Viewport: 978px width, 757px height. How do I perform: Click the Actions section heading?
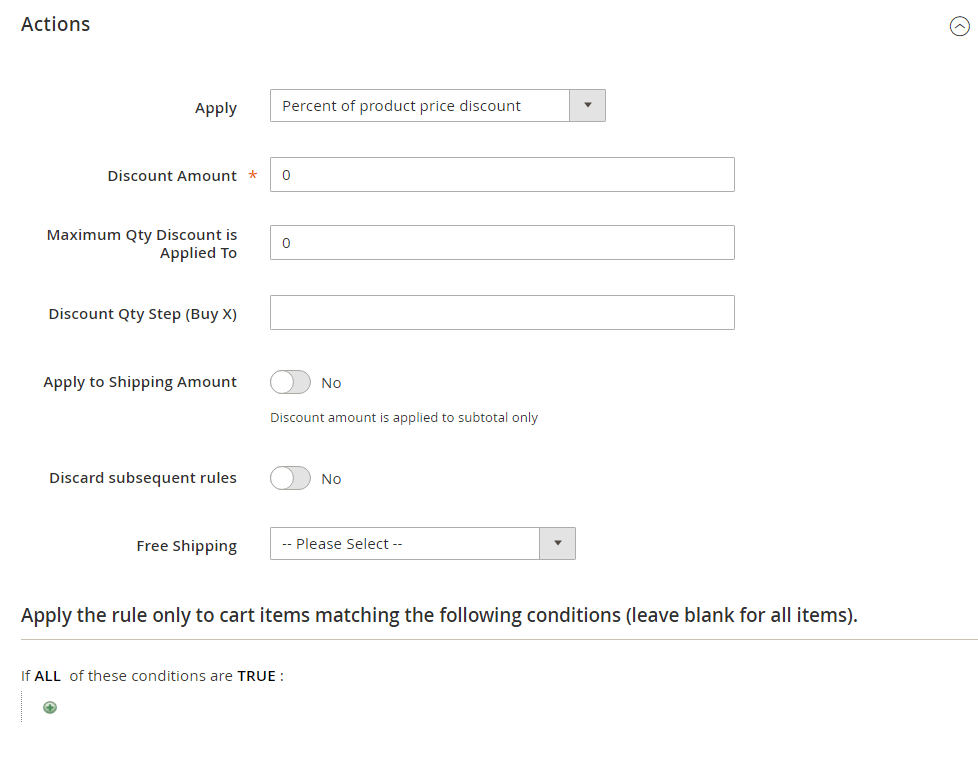click(x=56, y=24)
